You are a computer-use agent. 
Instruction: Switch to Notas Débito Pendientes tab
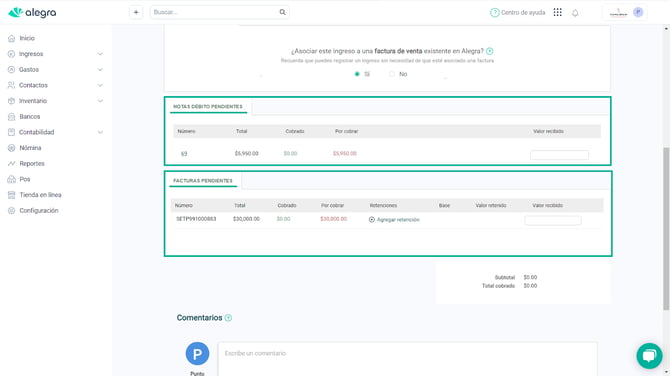tap(208, 106)
